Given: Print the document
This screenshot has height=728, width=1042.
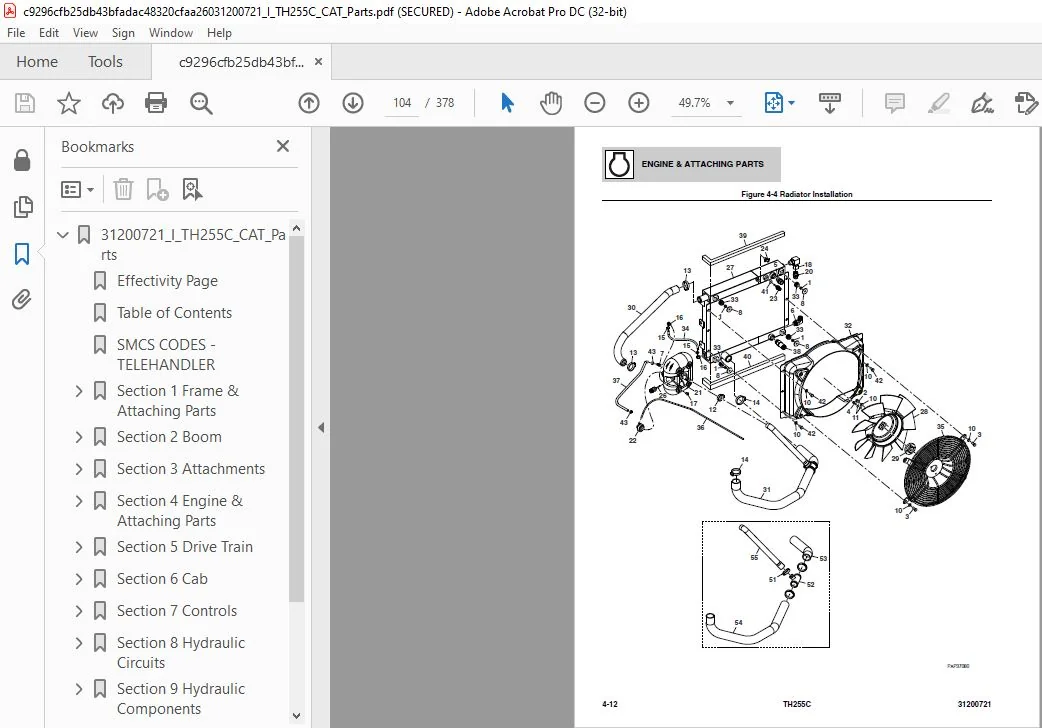Looking at the screenshot, I should point(156,103).
